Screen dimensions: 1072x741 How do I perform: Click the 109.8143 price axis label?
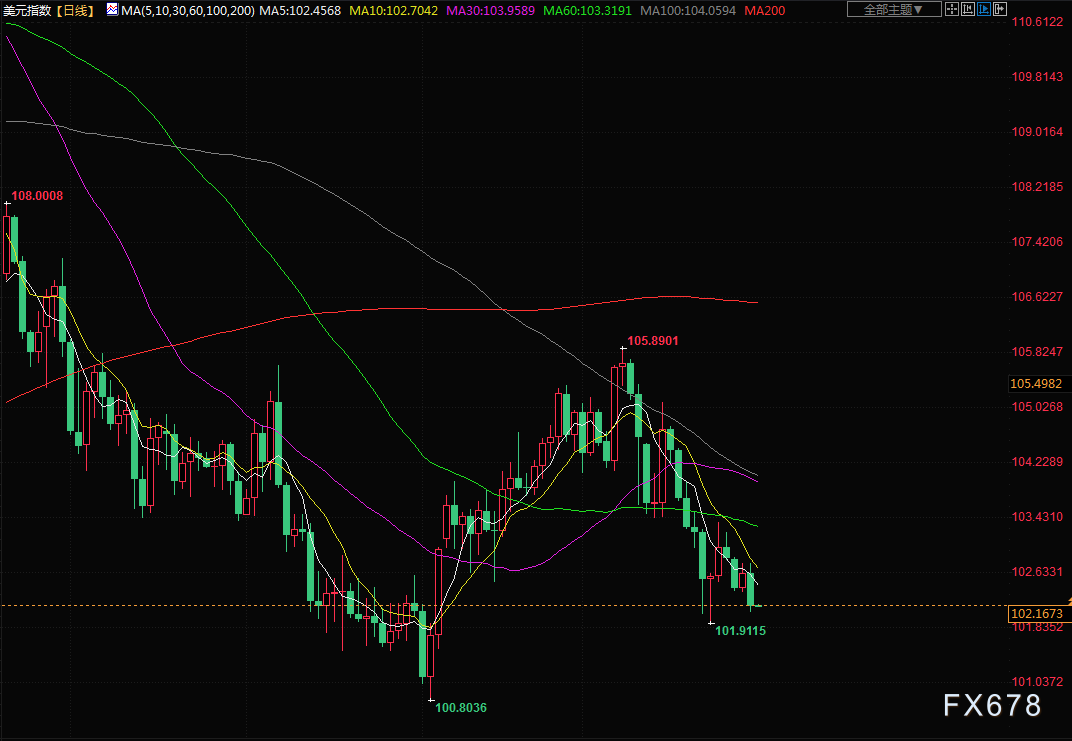1037,77
